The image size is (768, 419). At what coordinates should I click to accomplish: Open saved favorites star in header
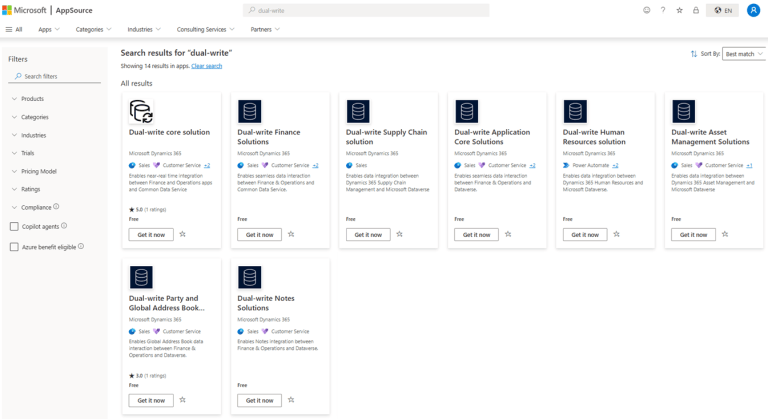pyautogui.click(x=679, y=10)
